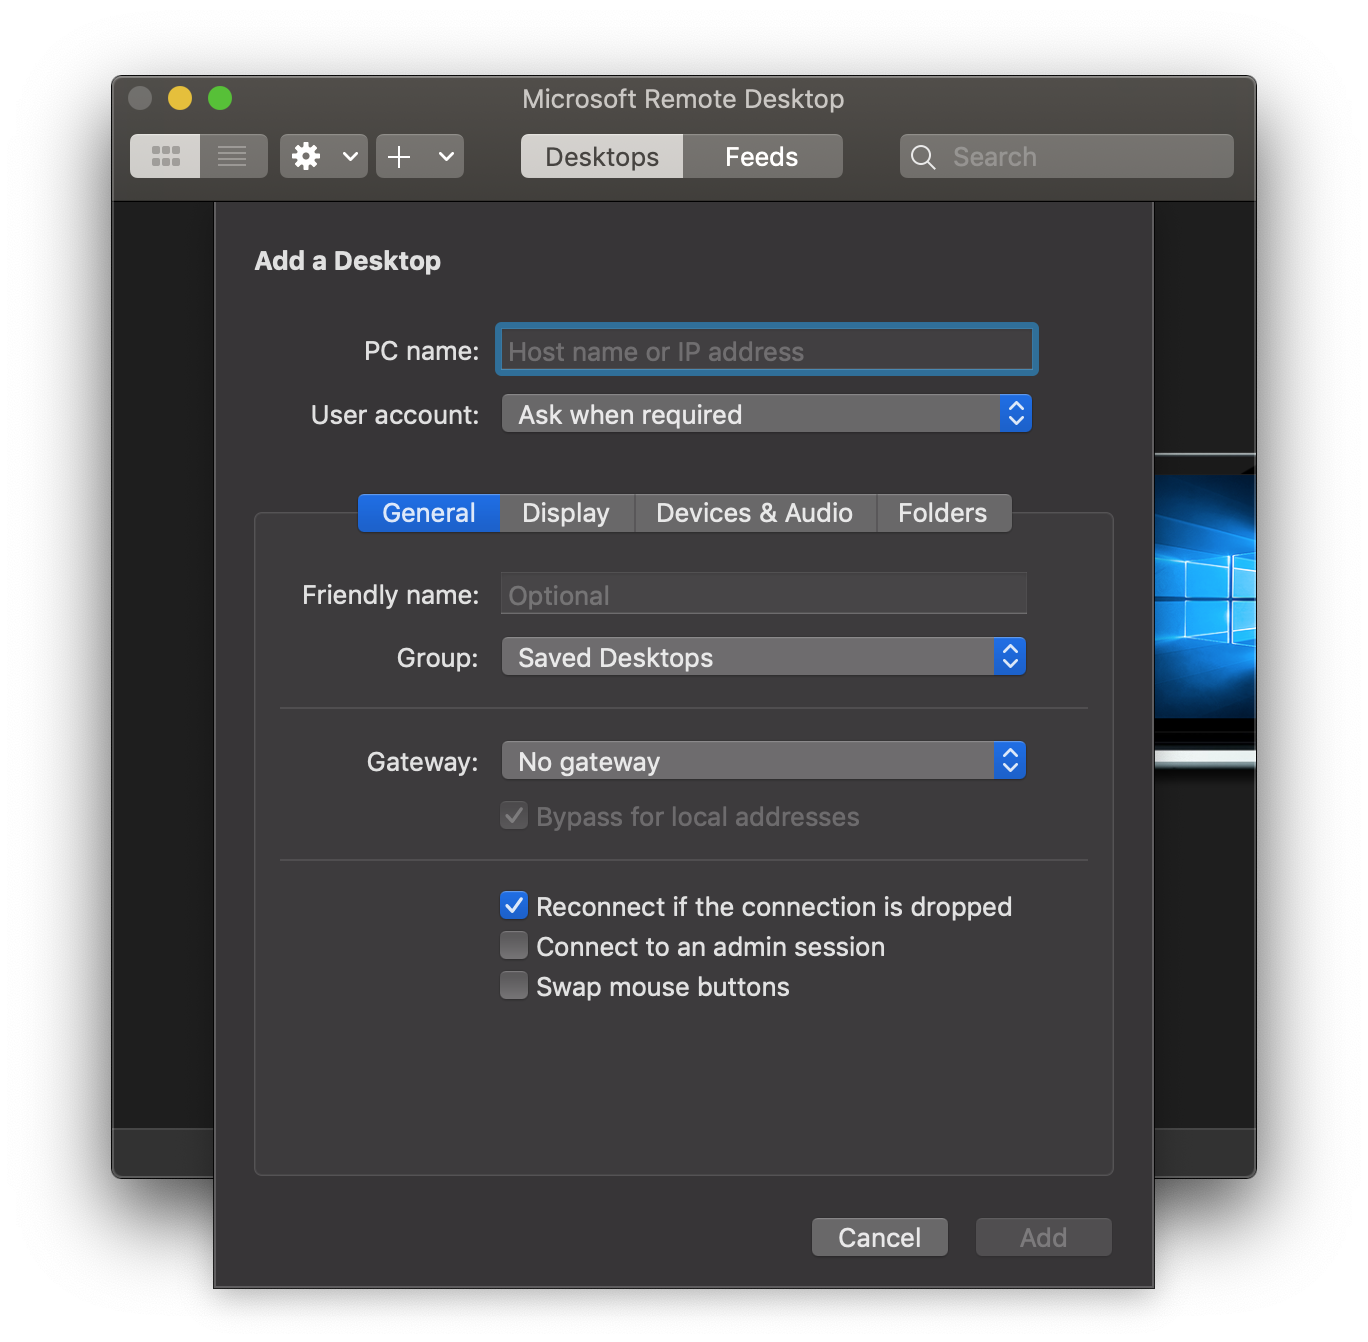Click the Cancel button
Screen dimensions: 1368x1342
pos(880,1237)
